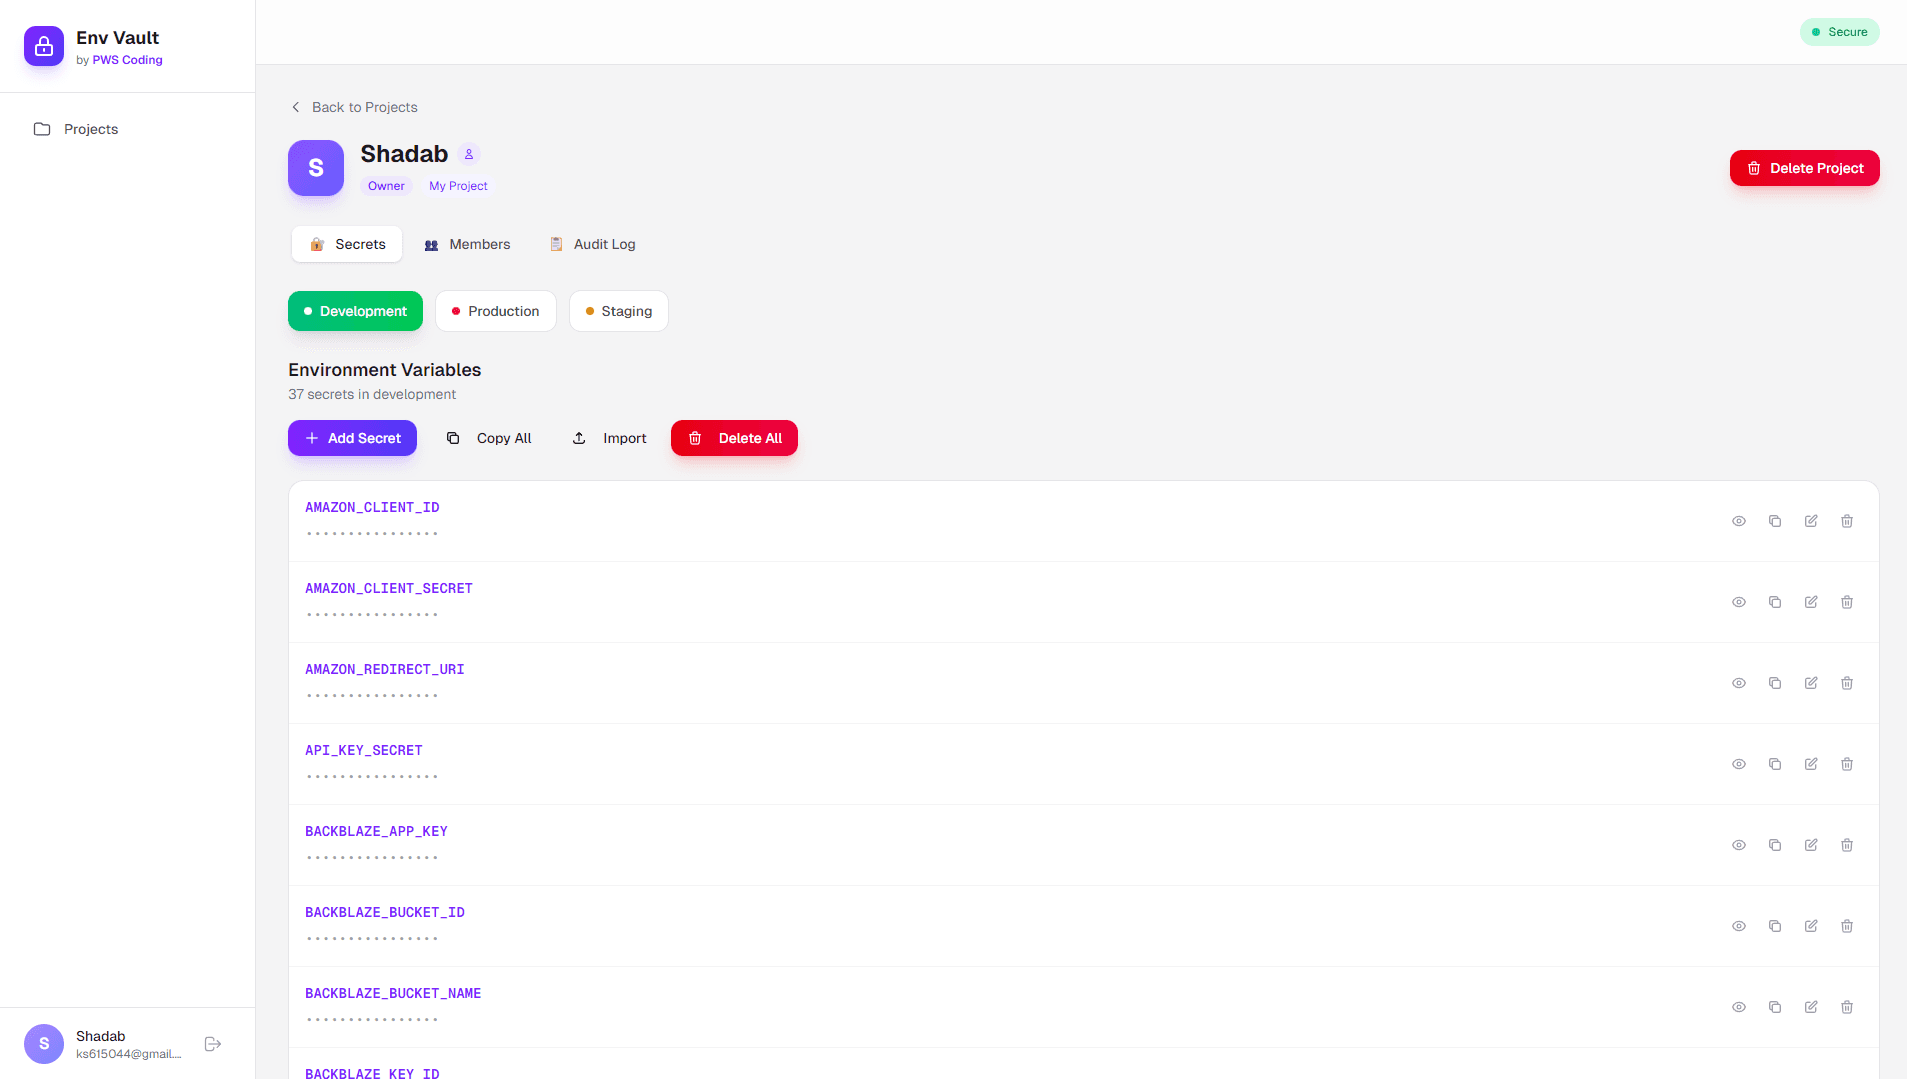1907x1079 pixels.
Task: Delete the AMAZON_REDIRECT_URI secret
Action: point(1847,683)
